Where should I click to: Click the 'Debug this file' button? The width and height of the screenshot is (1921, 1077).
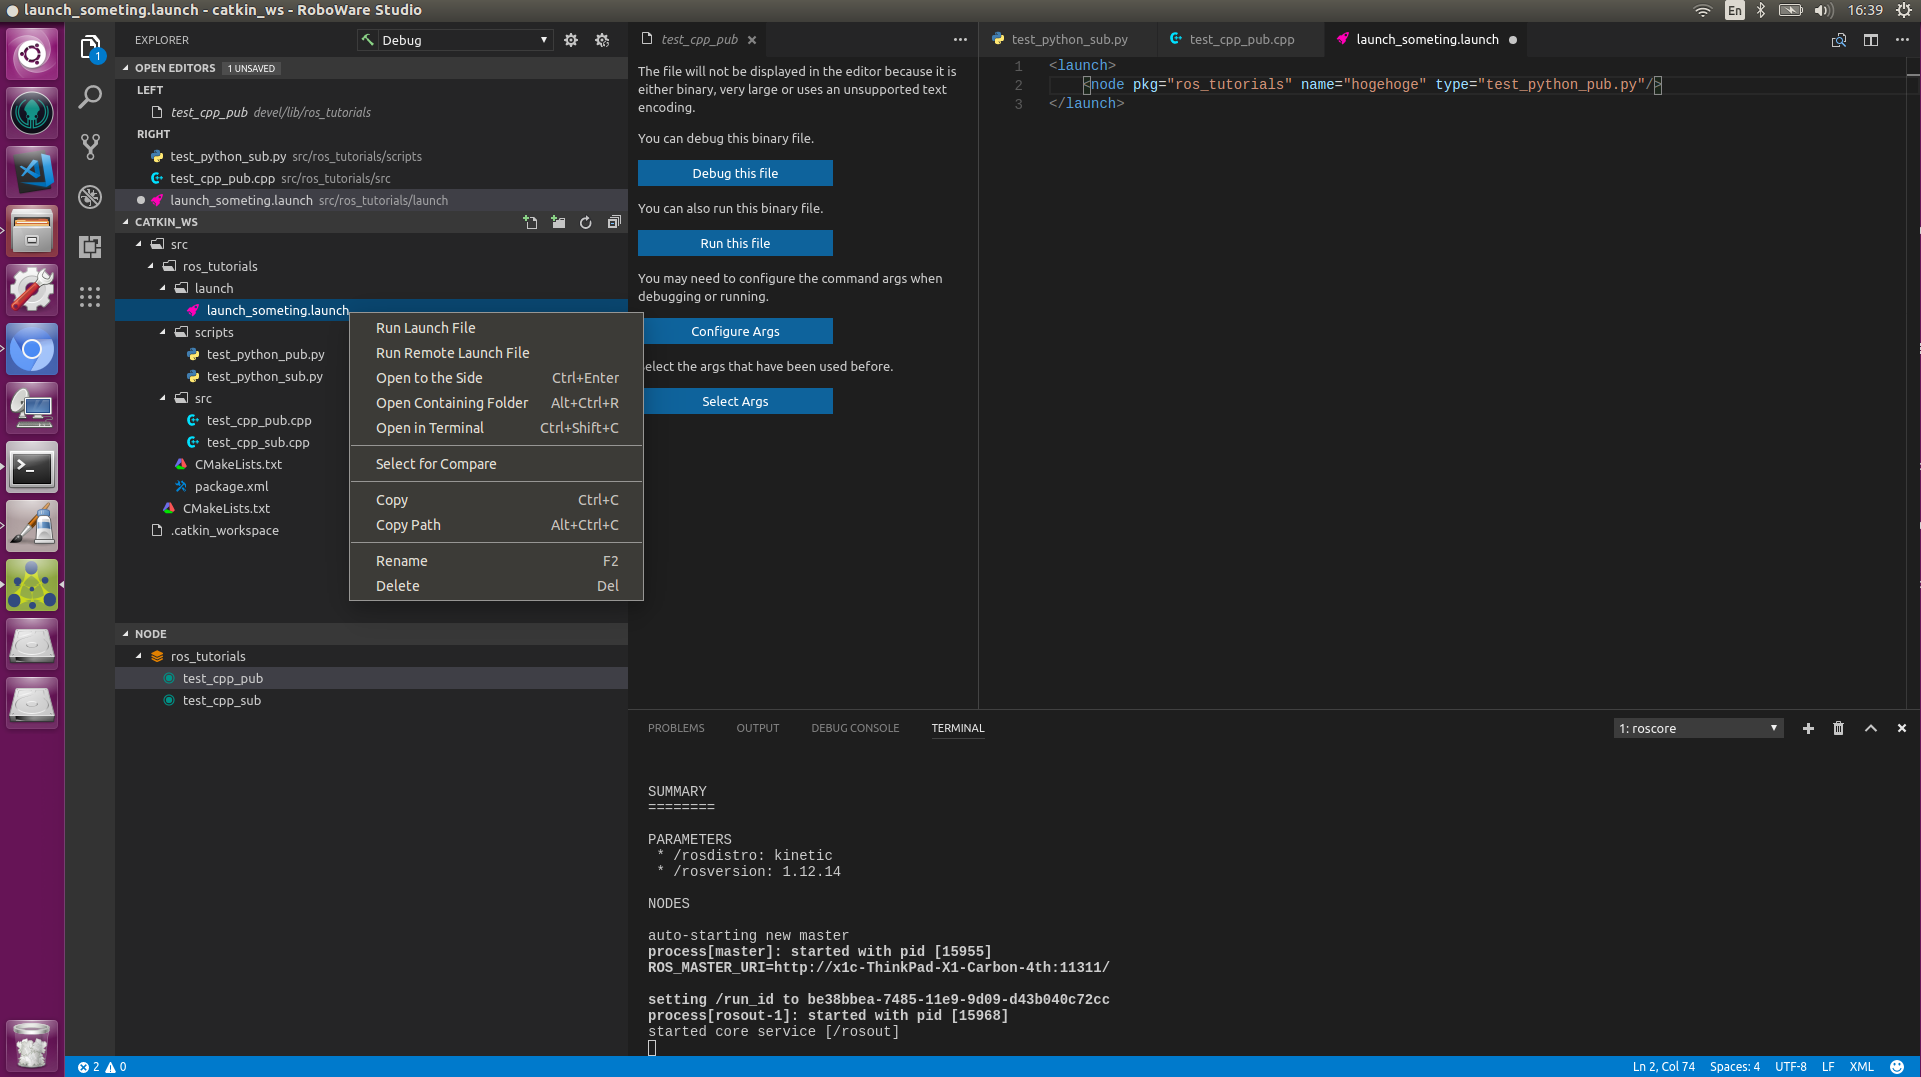tap(735, 173)
